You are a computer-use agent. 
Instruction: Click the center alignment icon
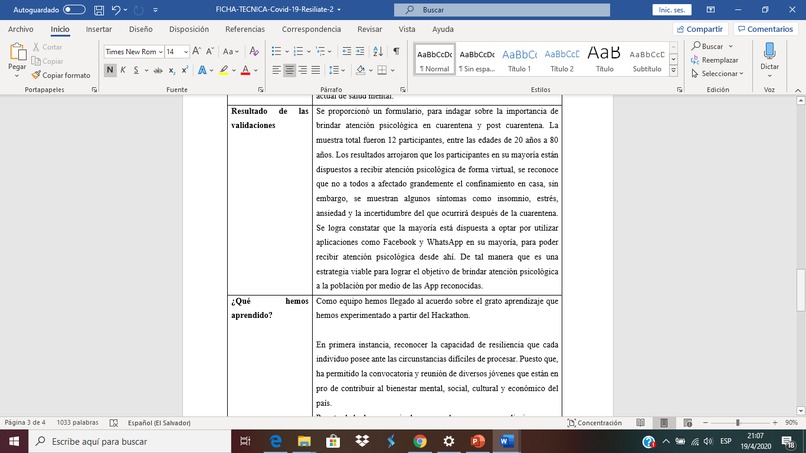point(289,70)
